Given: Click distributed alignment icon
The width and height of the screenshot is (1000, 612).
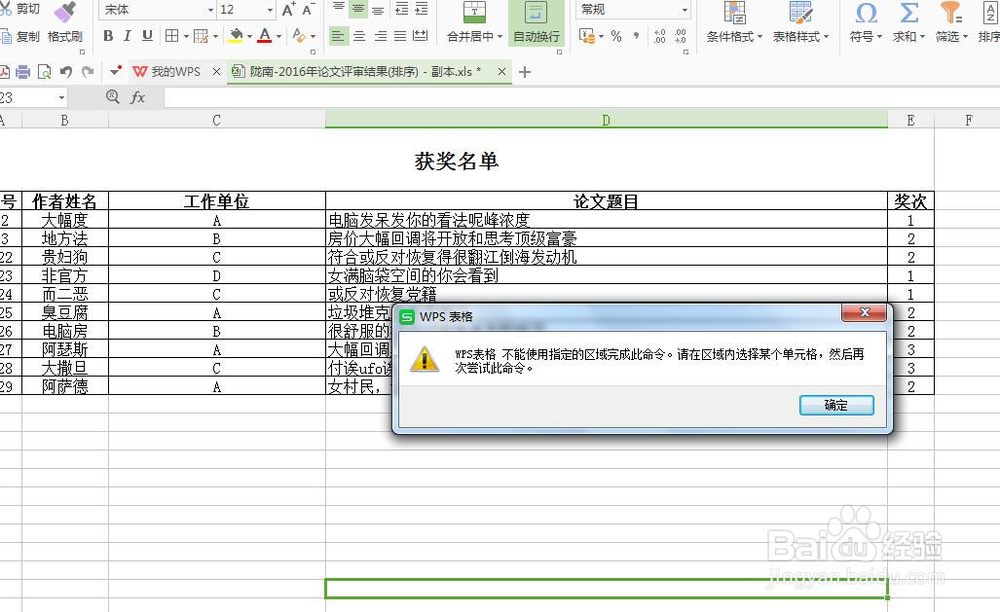Looking at the screenshot, I should 420,36.
